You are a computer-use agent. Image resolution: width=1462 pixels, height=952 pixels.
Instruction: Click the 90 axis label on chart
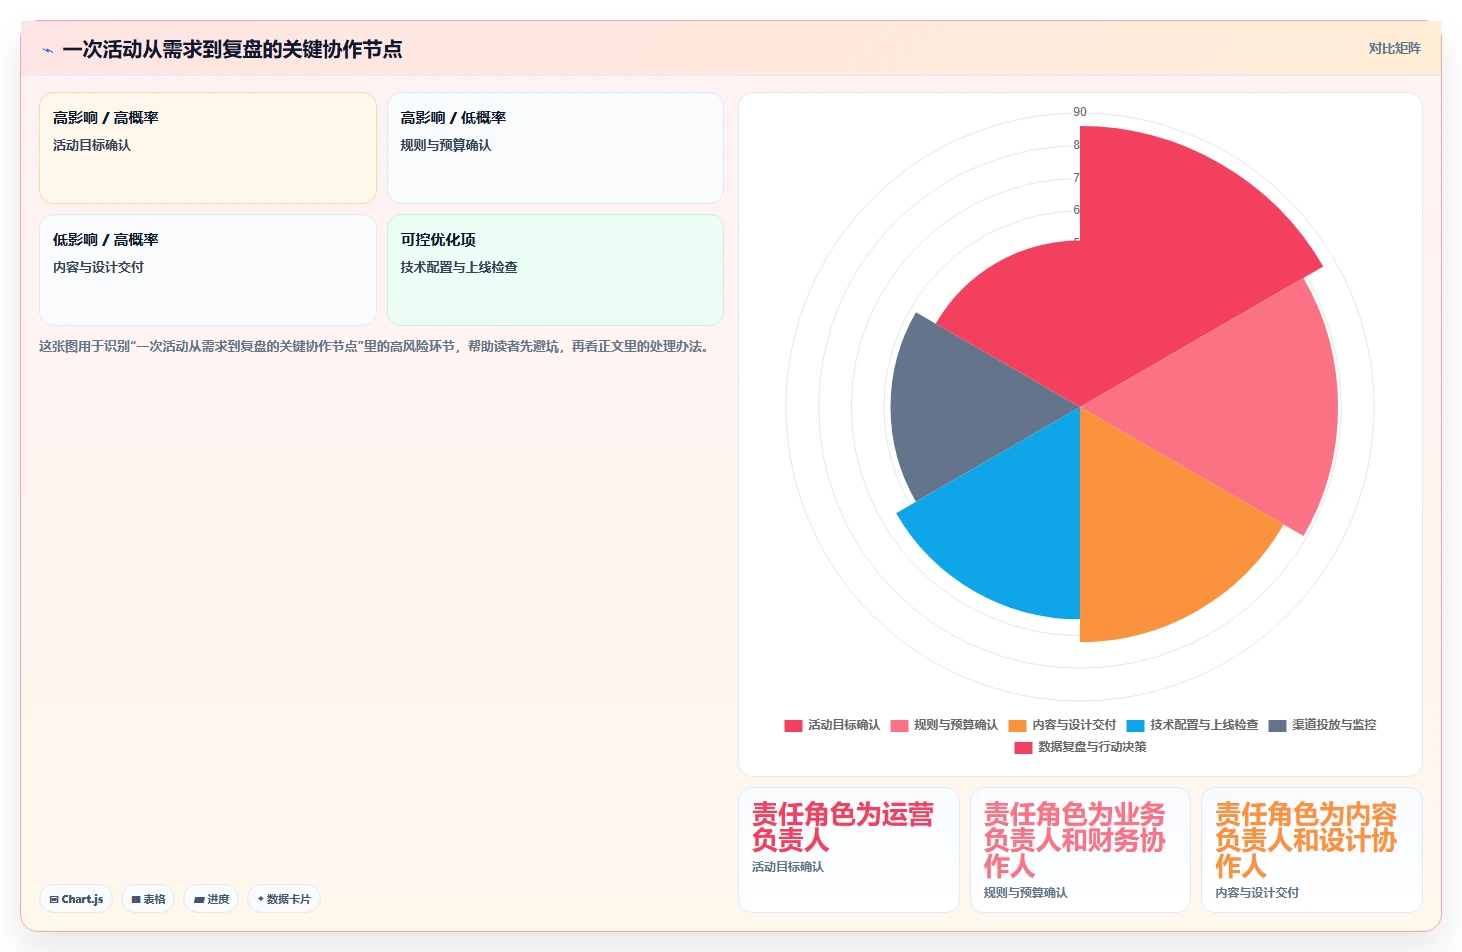point(1080,112)
